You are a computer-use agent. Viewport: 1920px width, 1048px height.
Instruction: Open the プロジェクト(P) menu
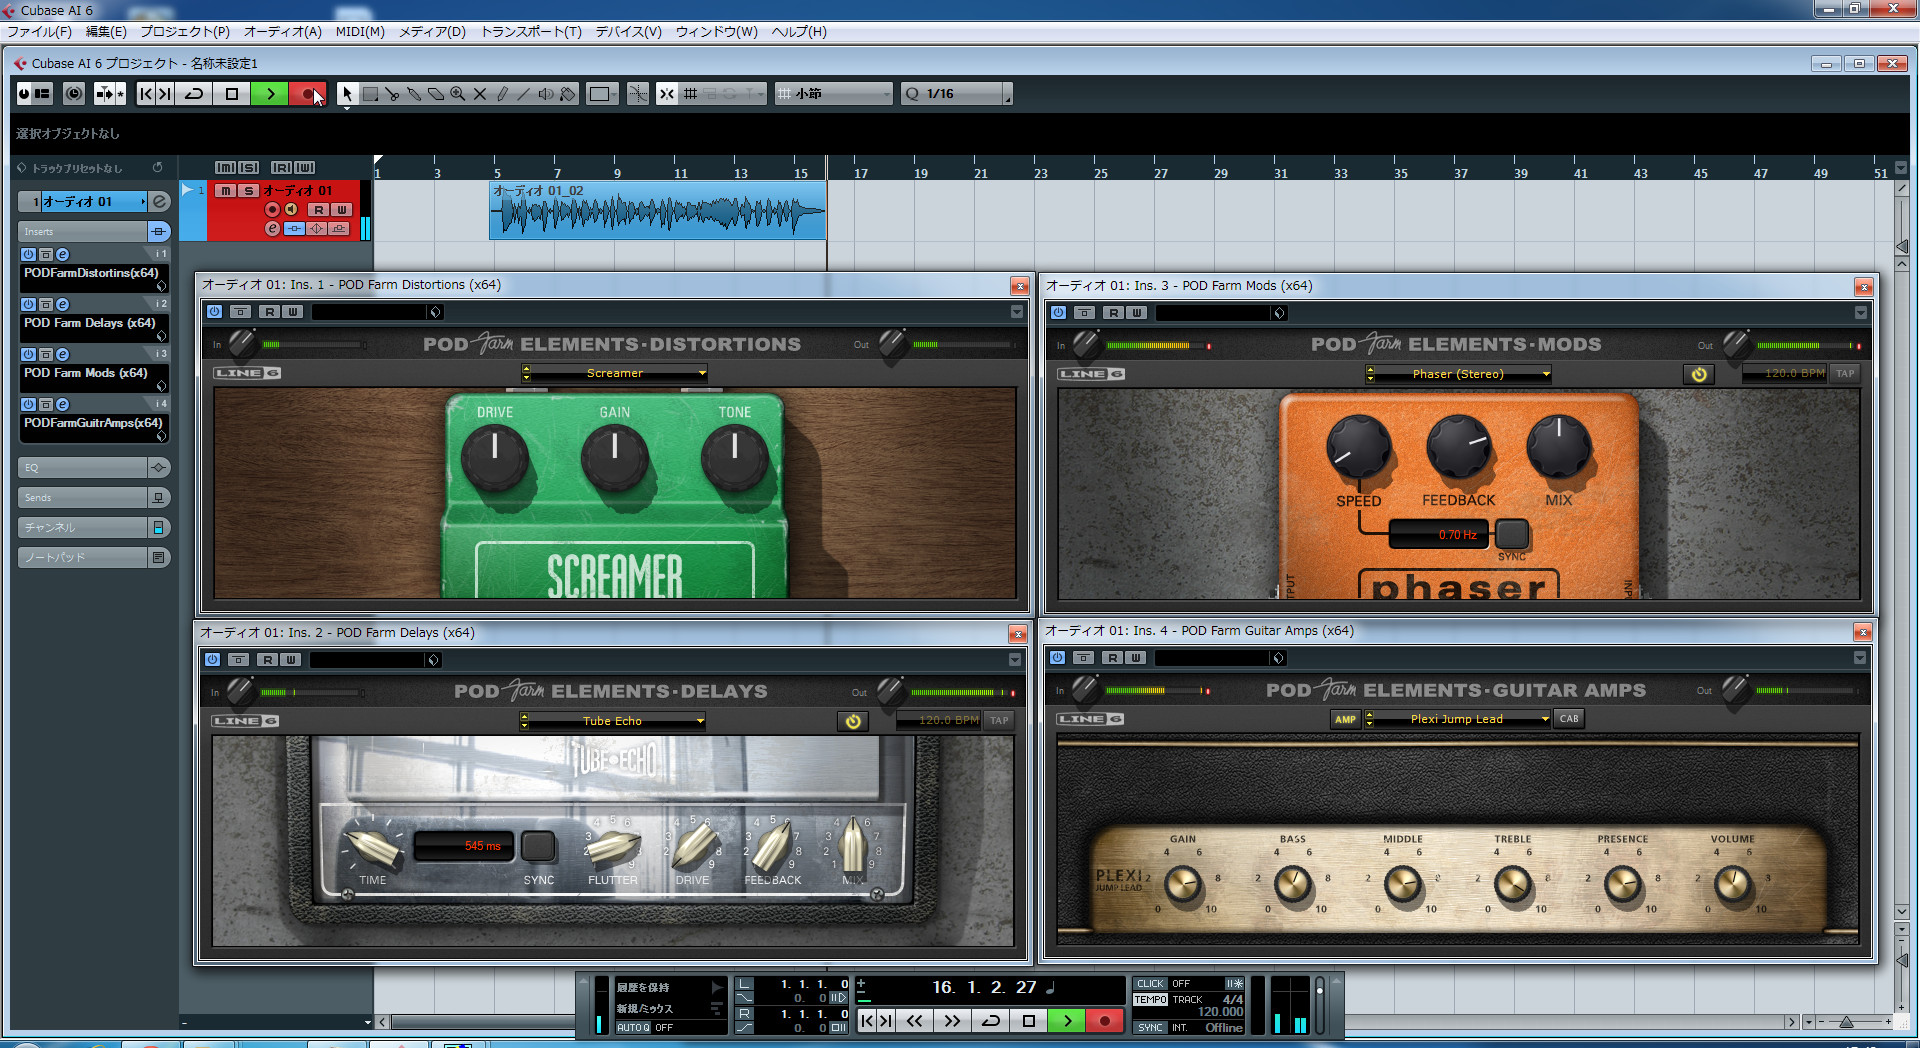click(x=185, y=32)
